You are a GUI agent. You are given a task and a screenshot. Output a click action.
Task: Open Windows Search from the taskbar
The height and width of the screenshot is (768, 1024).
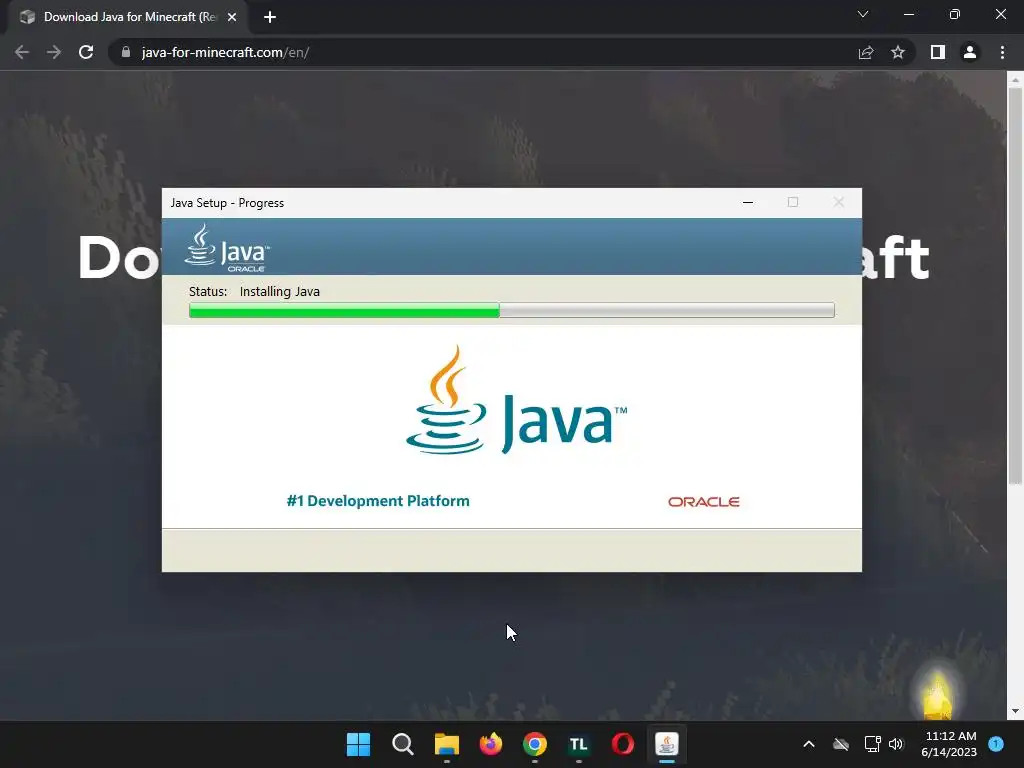coord(402,744)
